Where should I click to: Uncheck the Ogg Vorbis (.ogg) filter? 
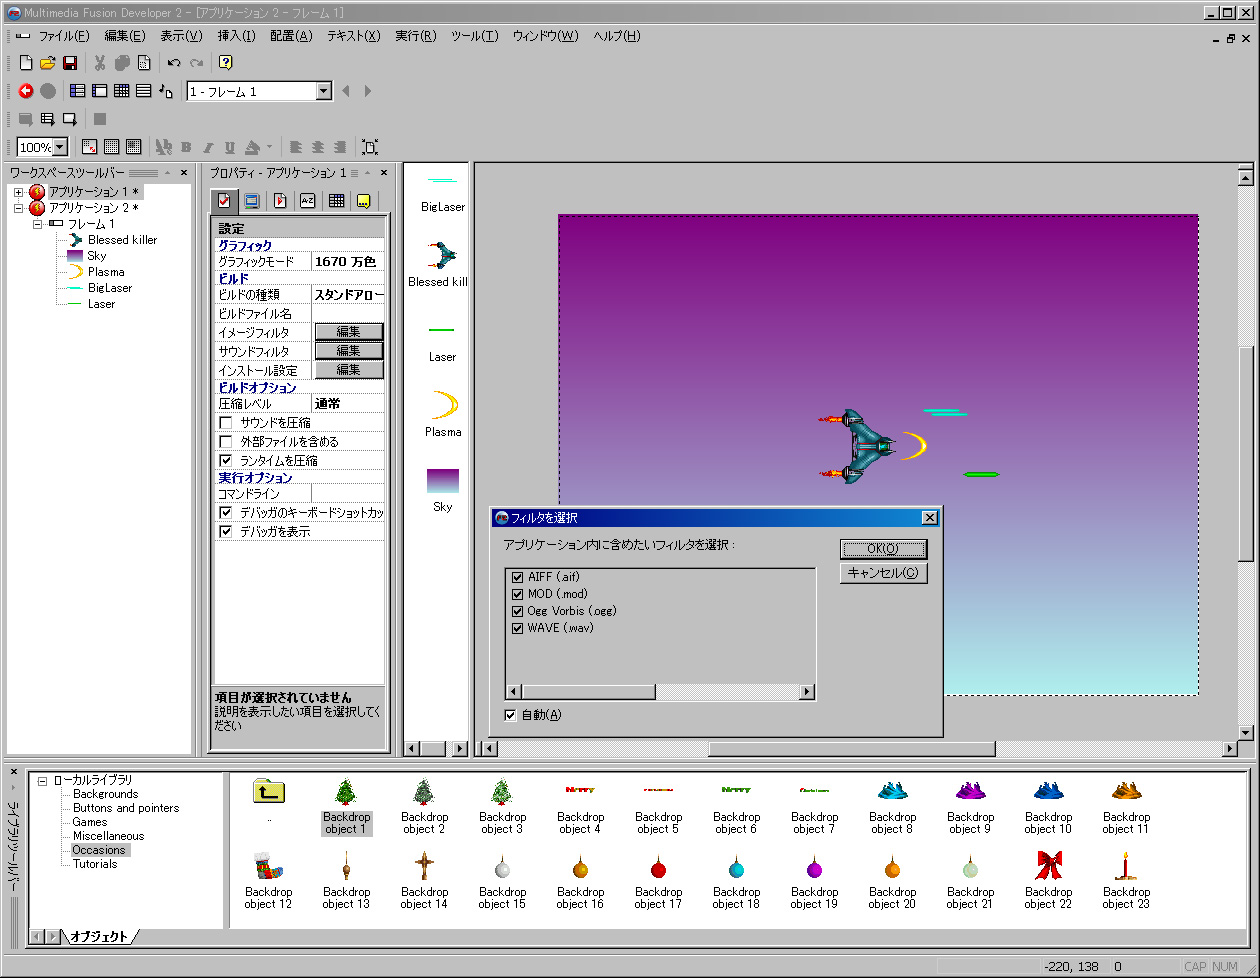click(x=517, y=611)
